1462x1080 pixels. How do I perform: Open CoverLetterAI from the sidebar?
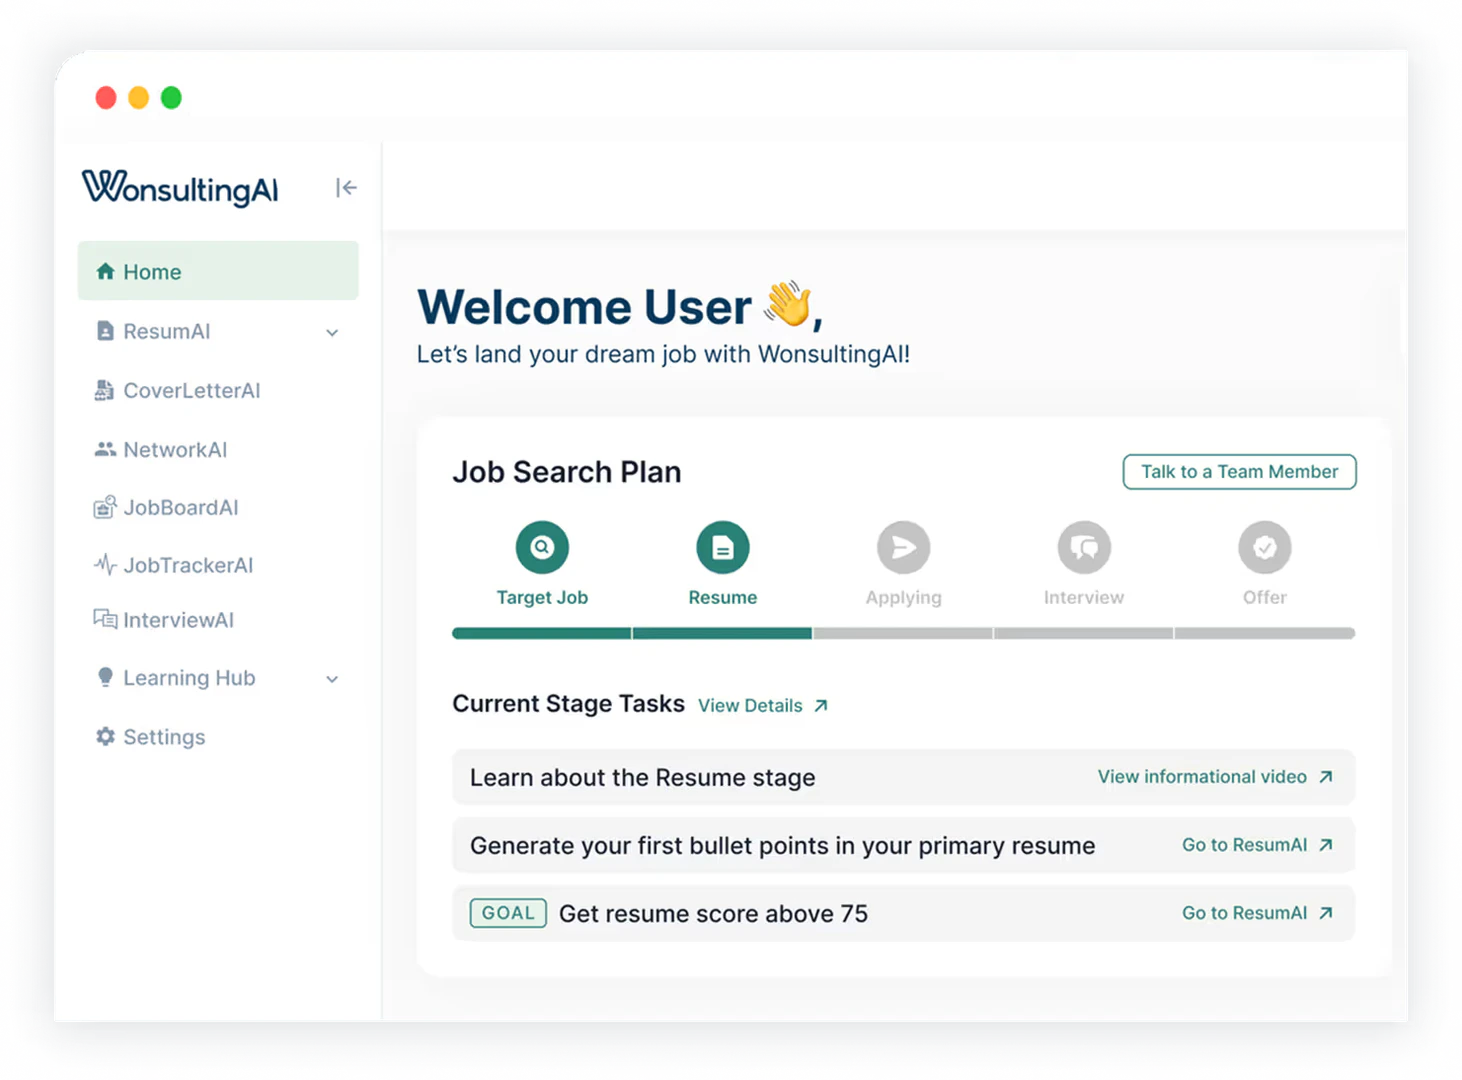[191, 391]
